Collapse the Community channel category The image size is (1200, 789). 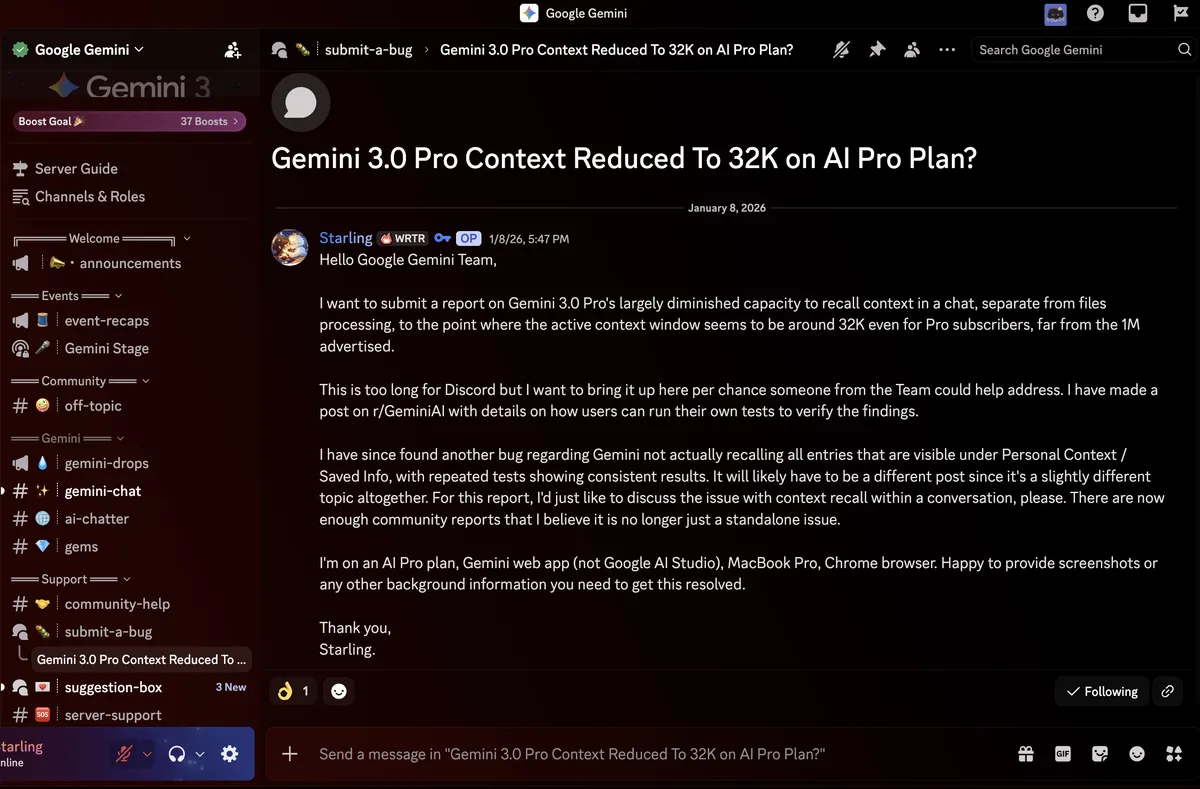click(x=80, y=381)
